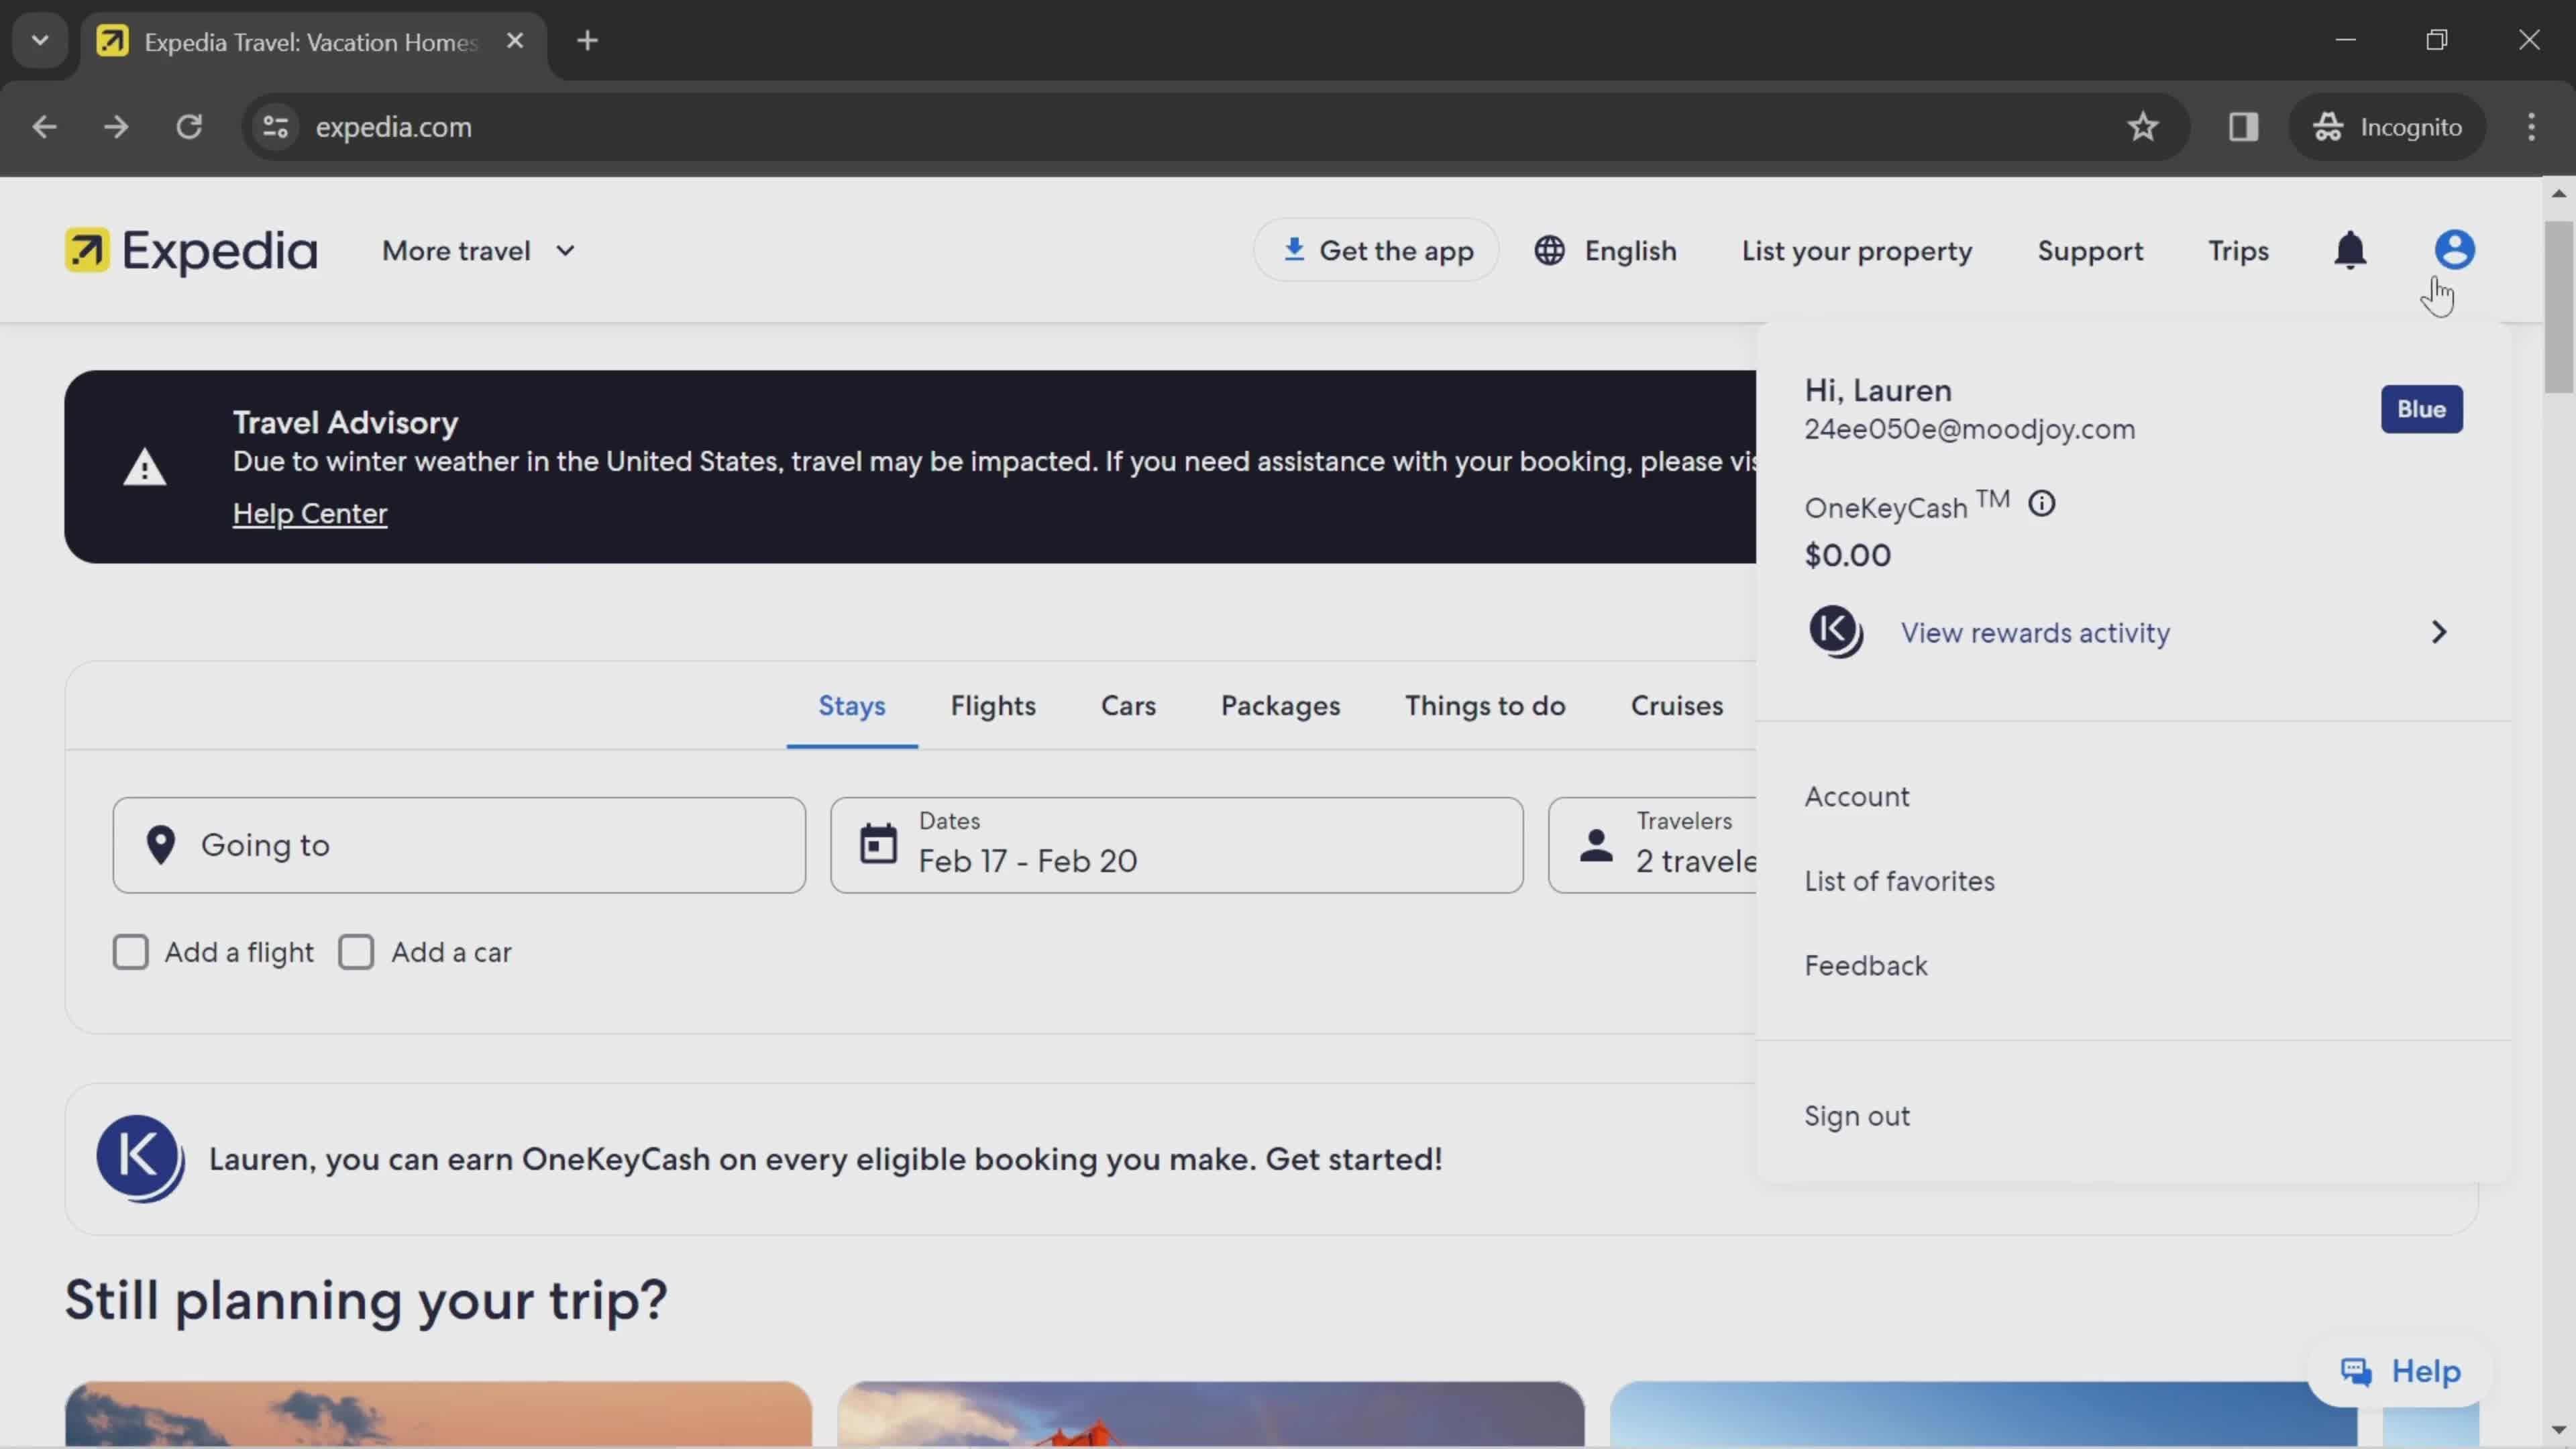
Task: Click the Incognito indicator
Action: [2387, 127]
